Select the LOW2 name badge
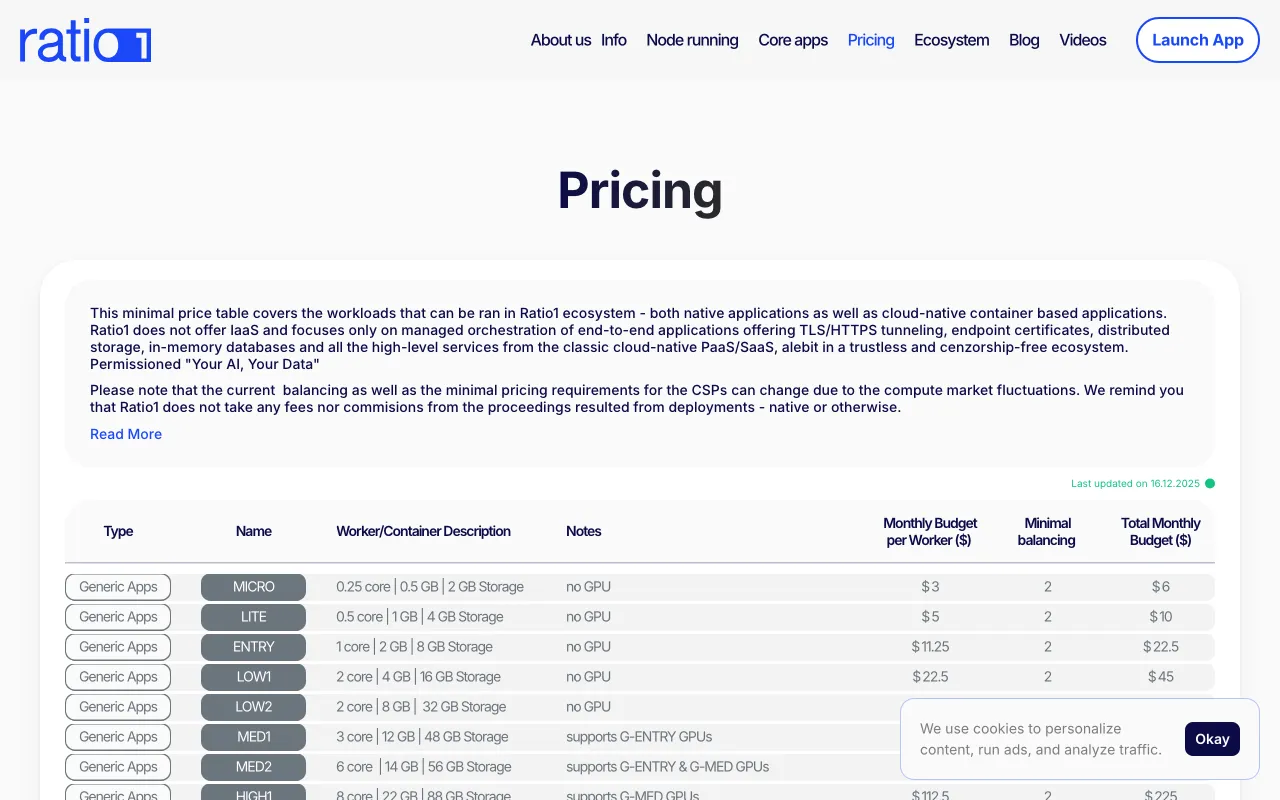 coord(253,707)
